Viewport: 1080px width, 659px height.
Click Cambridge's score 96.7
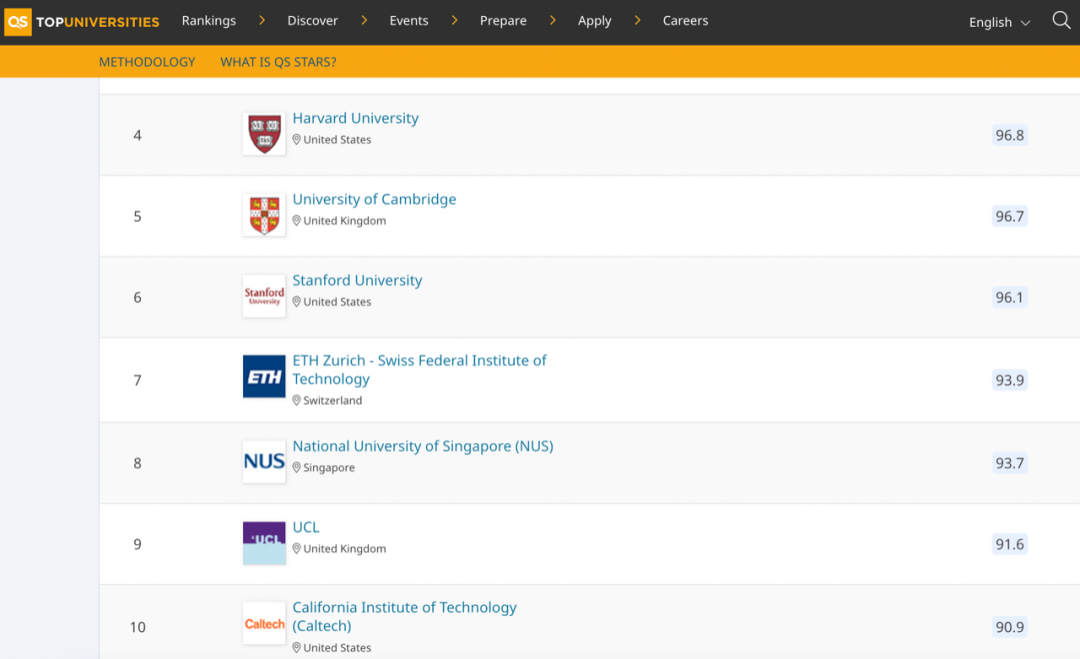click(x=1010, y=216)
